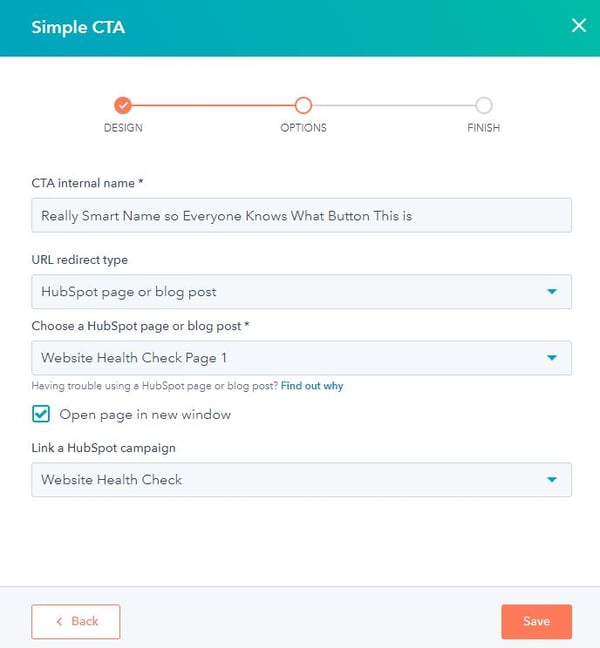
Task: Click the Finish step circle
Action: [483, 105]
